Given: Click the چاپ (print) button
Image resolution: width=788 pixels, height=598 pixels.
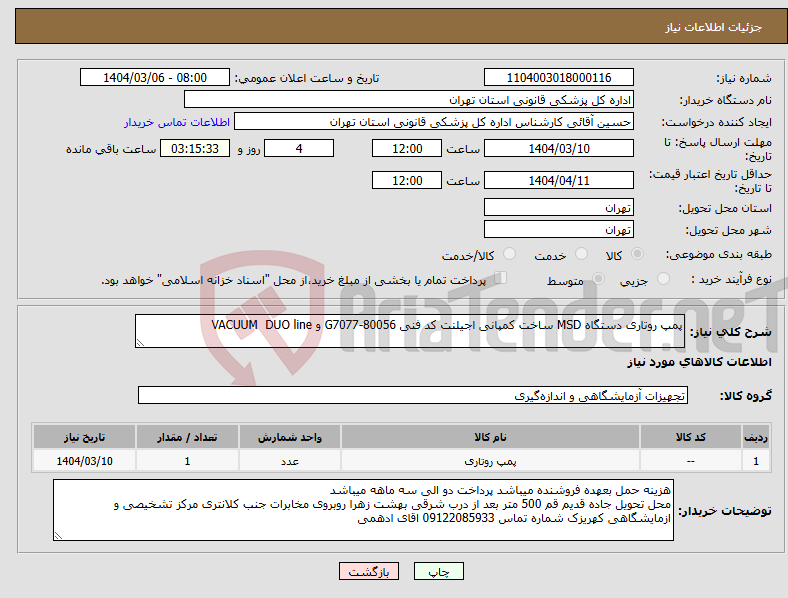Looking at the screenshot, I should (439, 571).
